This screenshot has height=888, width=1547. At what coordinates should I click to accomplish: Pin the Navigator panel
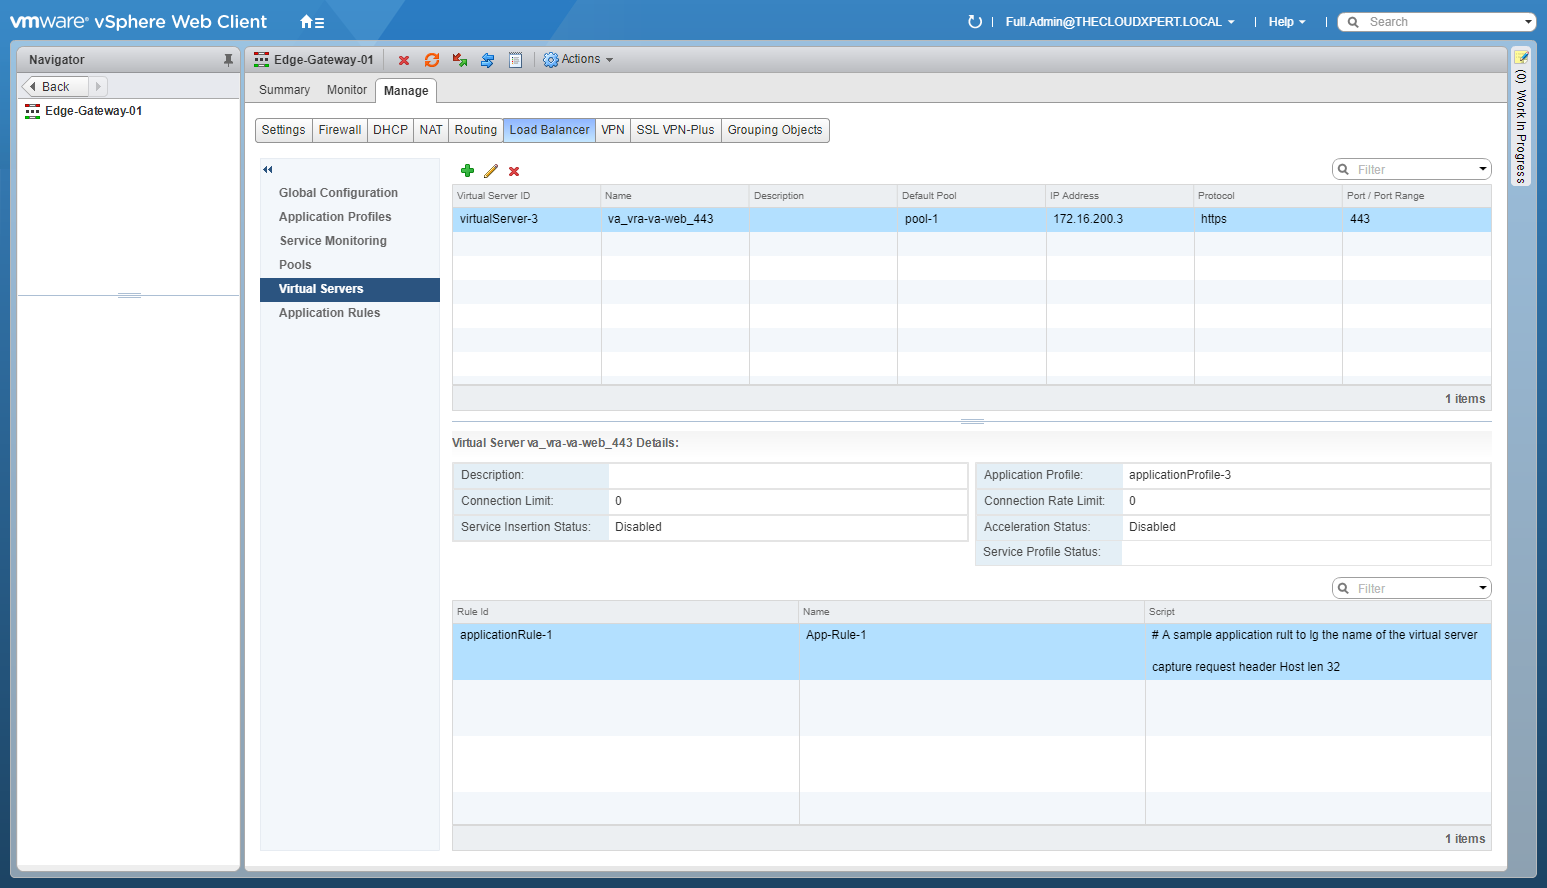228,60
